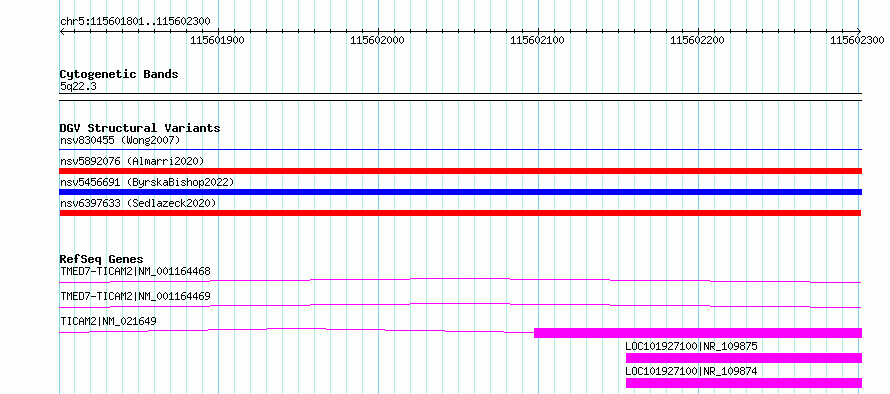
Task: Click the NM_001164468 intron line
Action: [x=460, y=280]
